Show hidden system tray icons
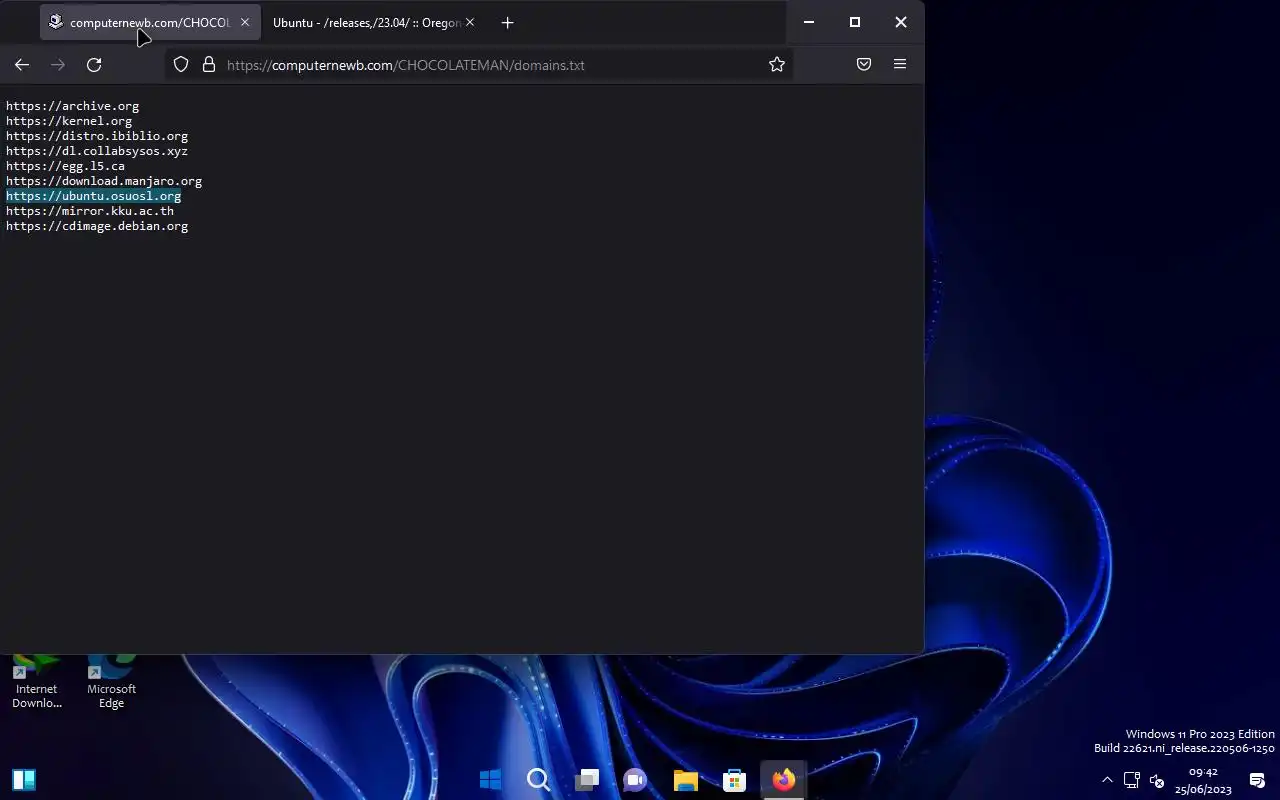1280x800 pixels. tap(1107, 780)
